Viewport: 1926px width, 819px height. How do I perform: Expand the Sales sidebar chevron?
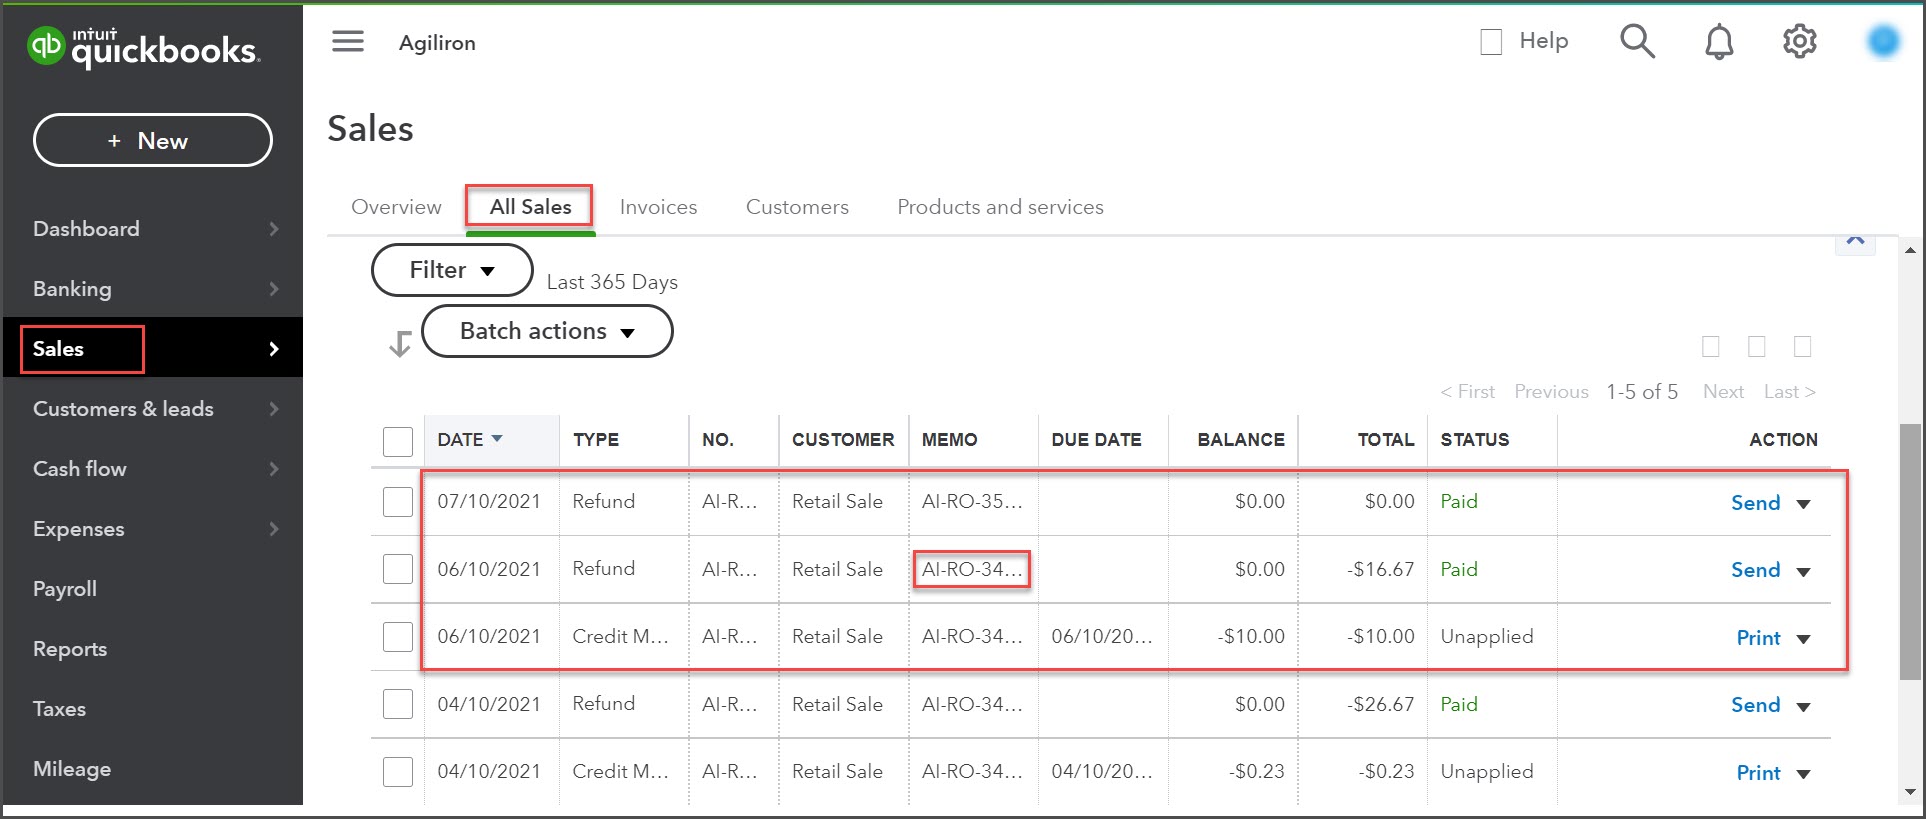(x=274, y=349)
